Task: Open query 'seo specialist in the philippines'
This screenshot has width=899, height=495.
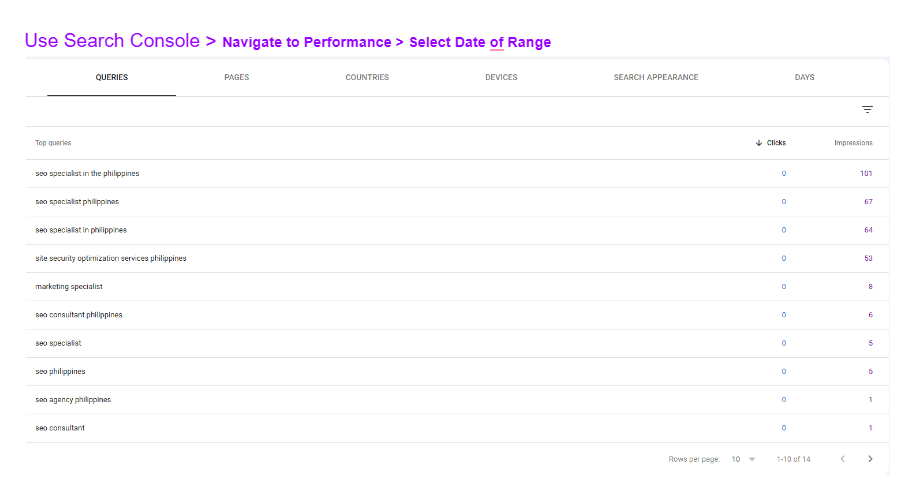Action: [87, 174]
